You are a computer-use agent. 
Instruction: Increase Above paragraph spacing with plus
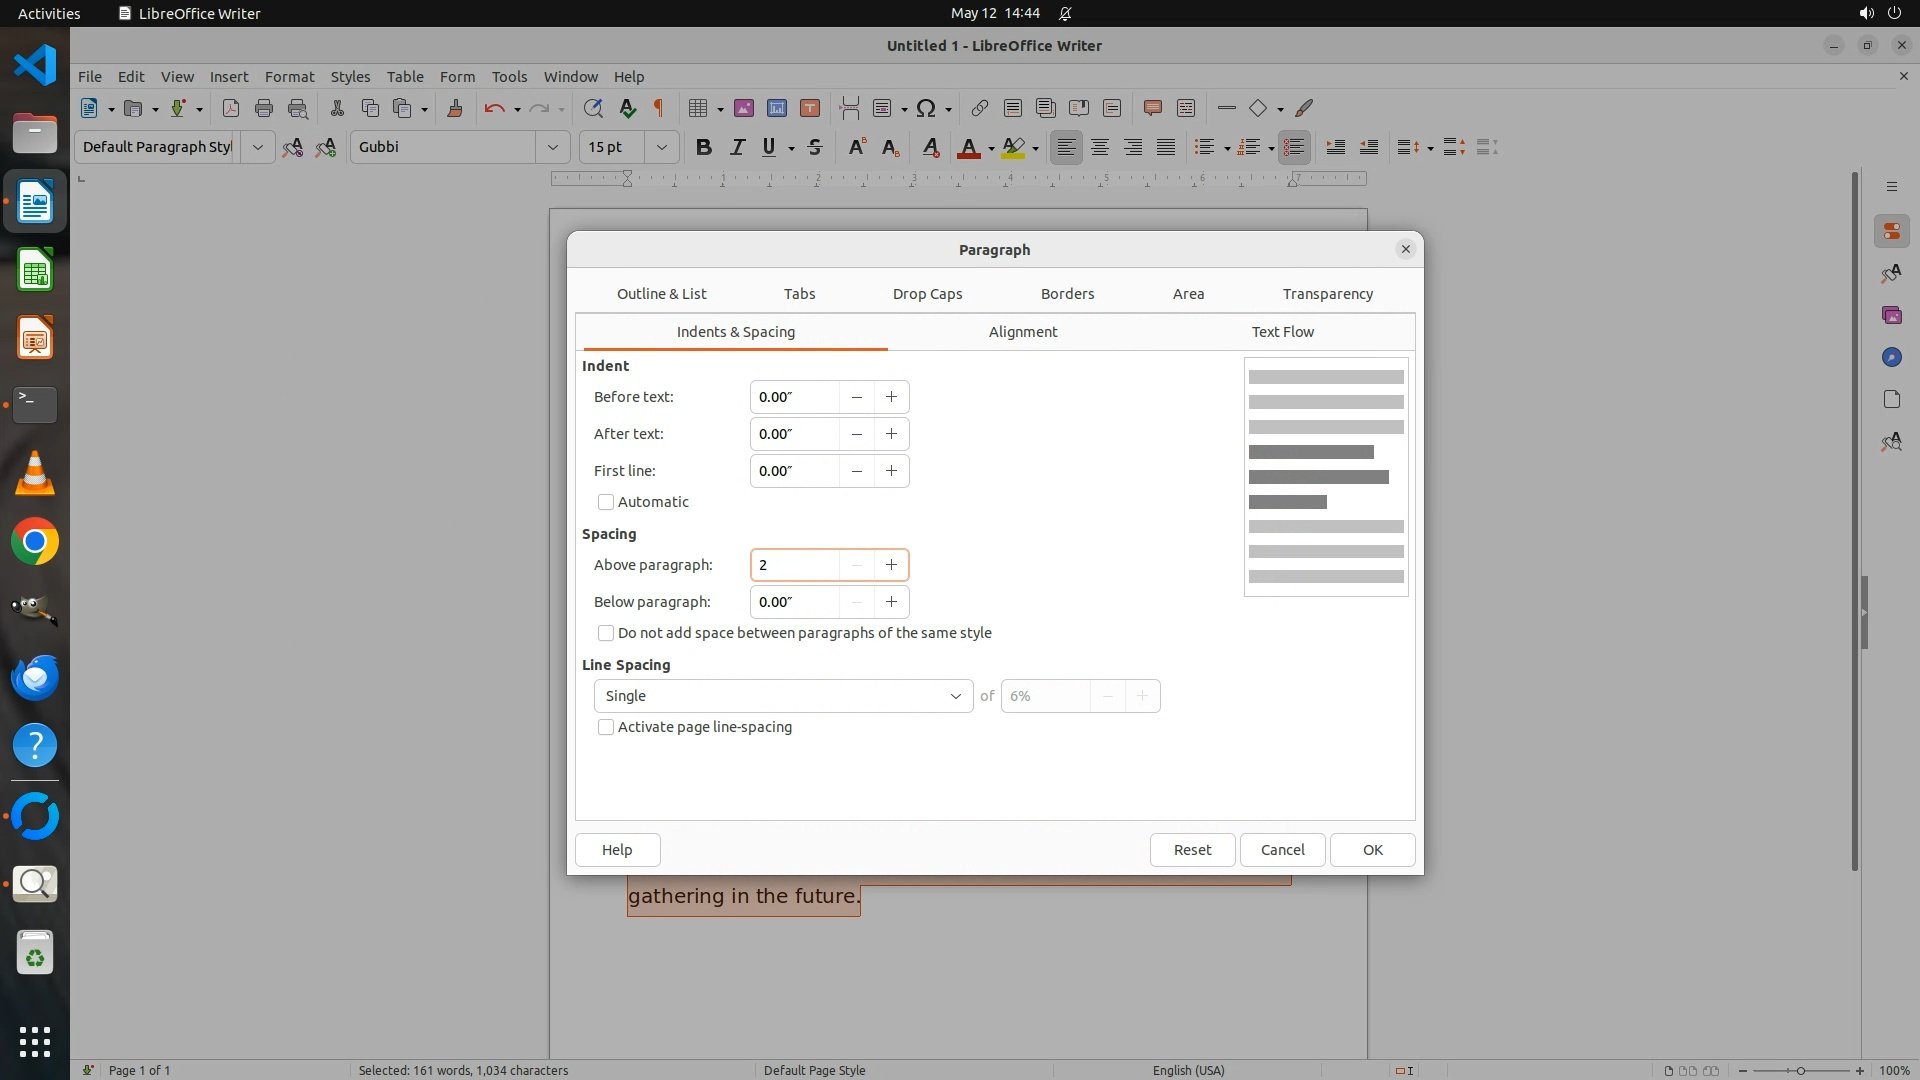click(x=891, y=565)
